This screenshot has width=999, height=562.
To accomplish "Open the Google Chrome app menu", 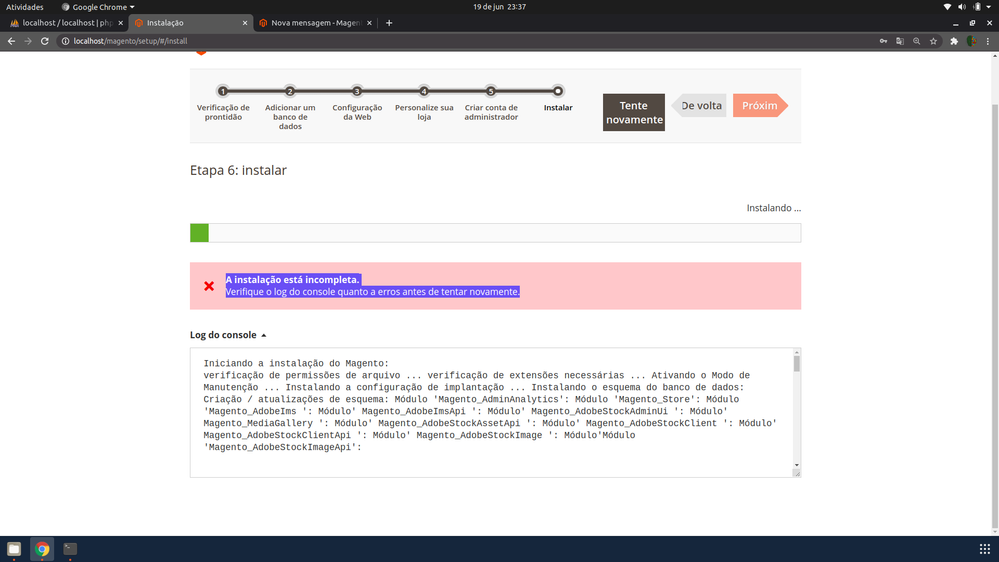I will 98,7.
